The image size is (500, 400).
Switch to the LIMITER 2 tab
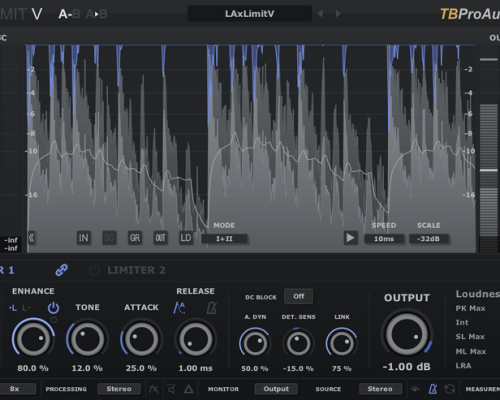(x=136, y=270)
